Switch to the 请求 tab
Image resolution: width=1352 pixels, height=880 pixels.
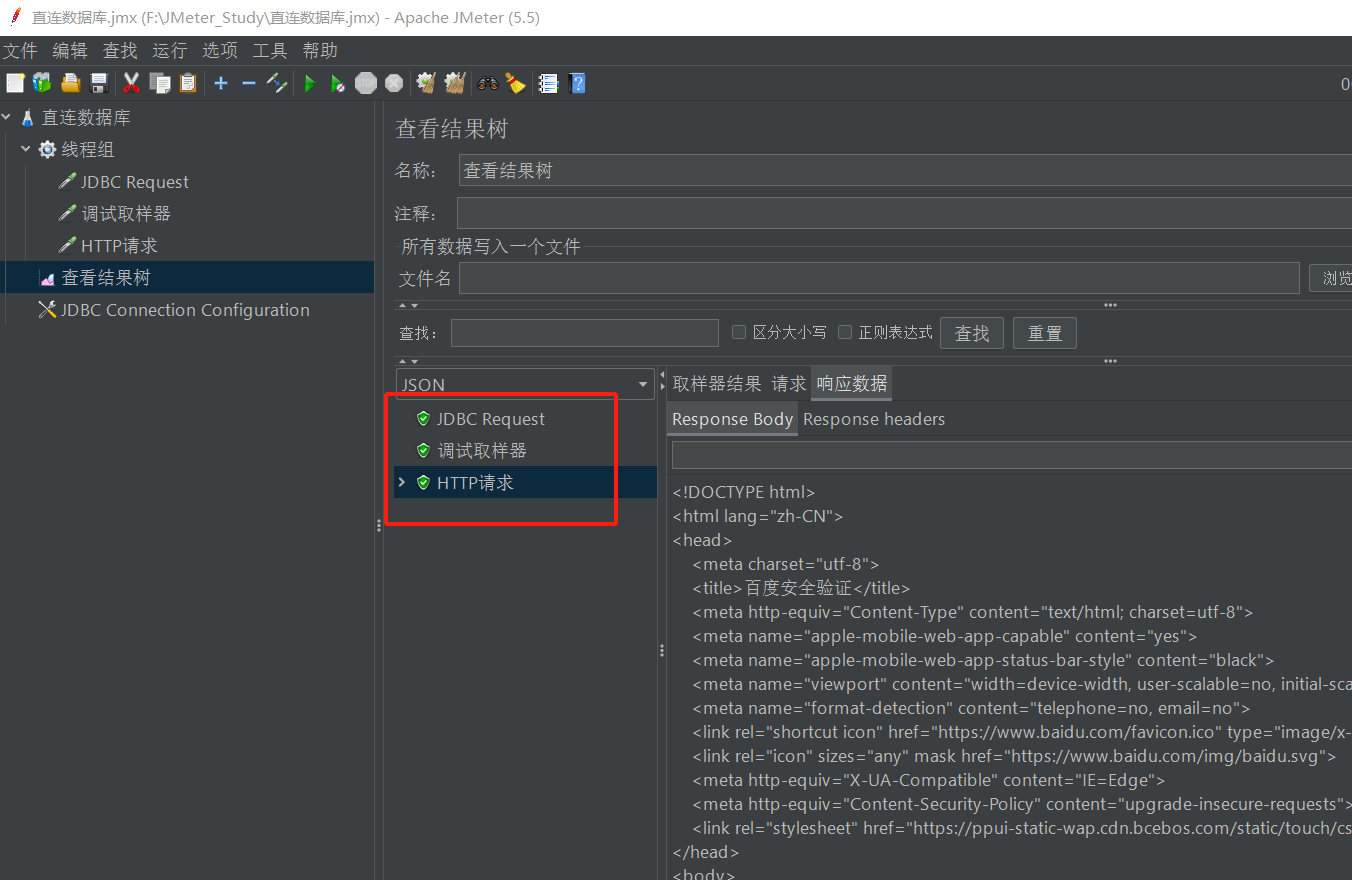tap(789, 384)
